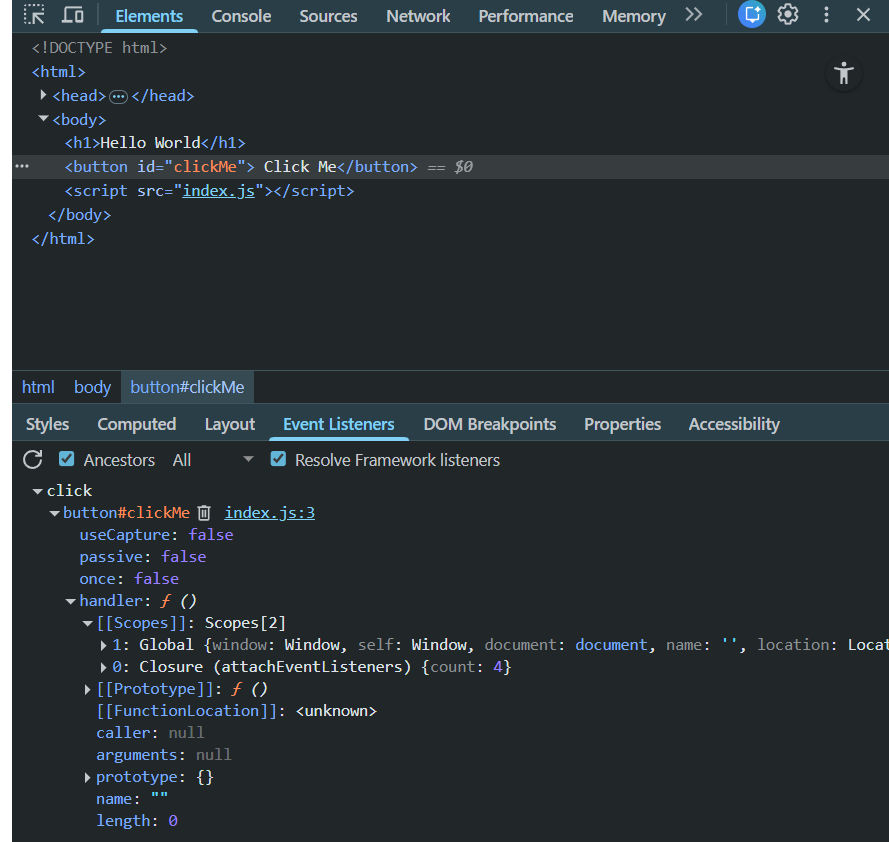This screenshot has width=889, height=842.
Task: Go to the Memory tab
Action: click(x=633, y=16)
